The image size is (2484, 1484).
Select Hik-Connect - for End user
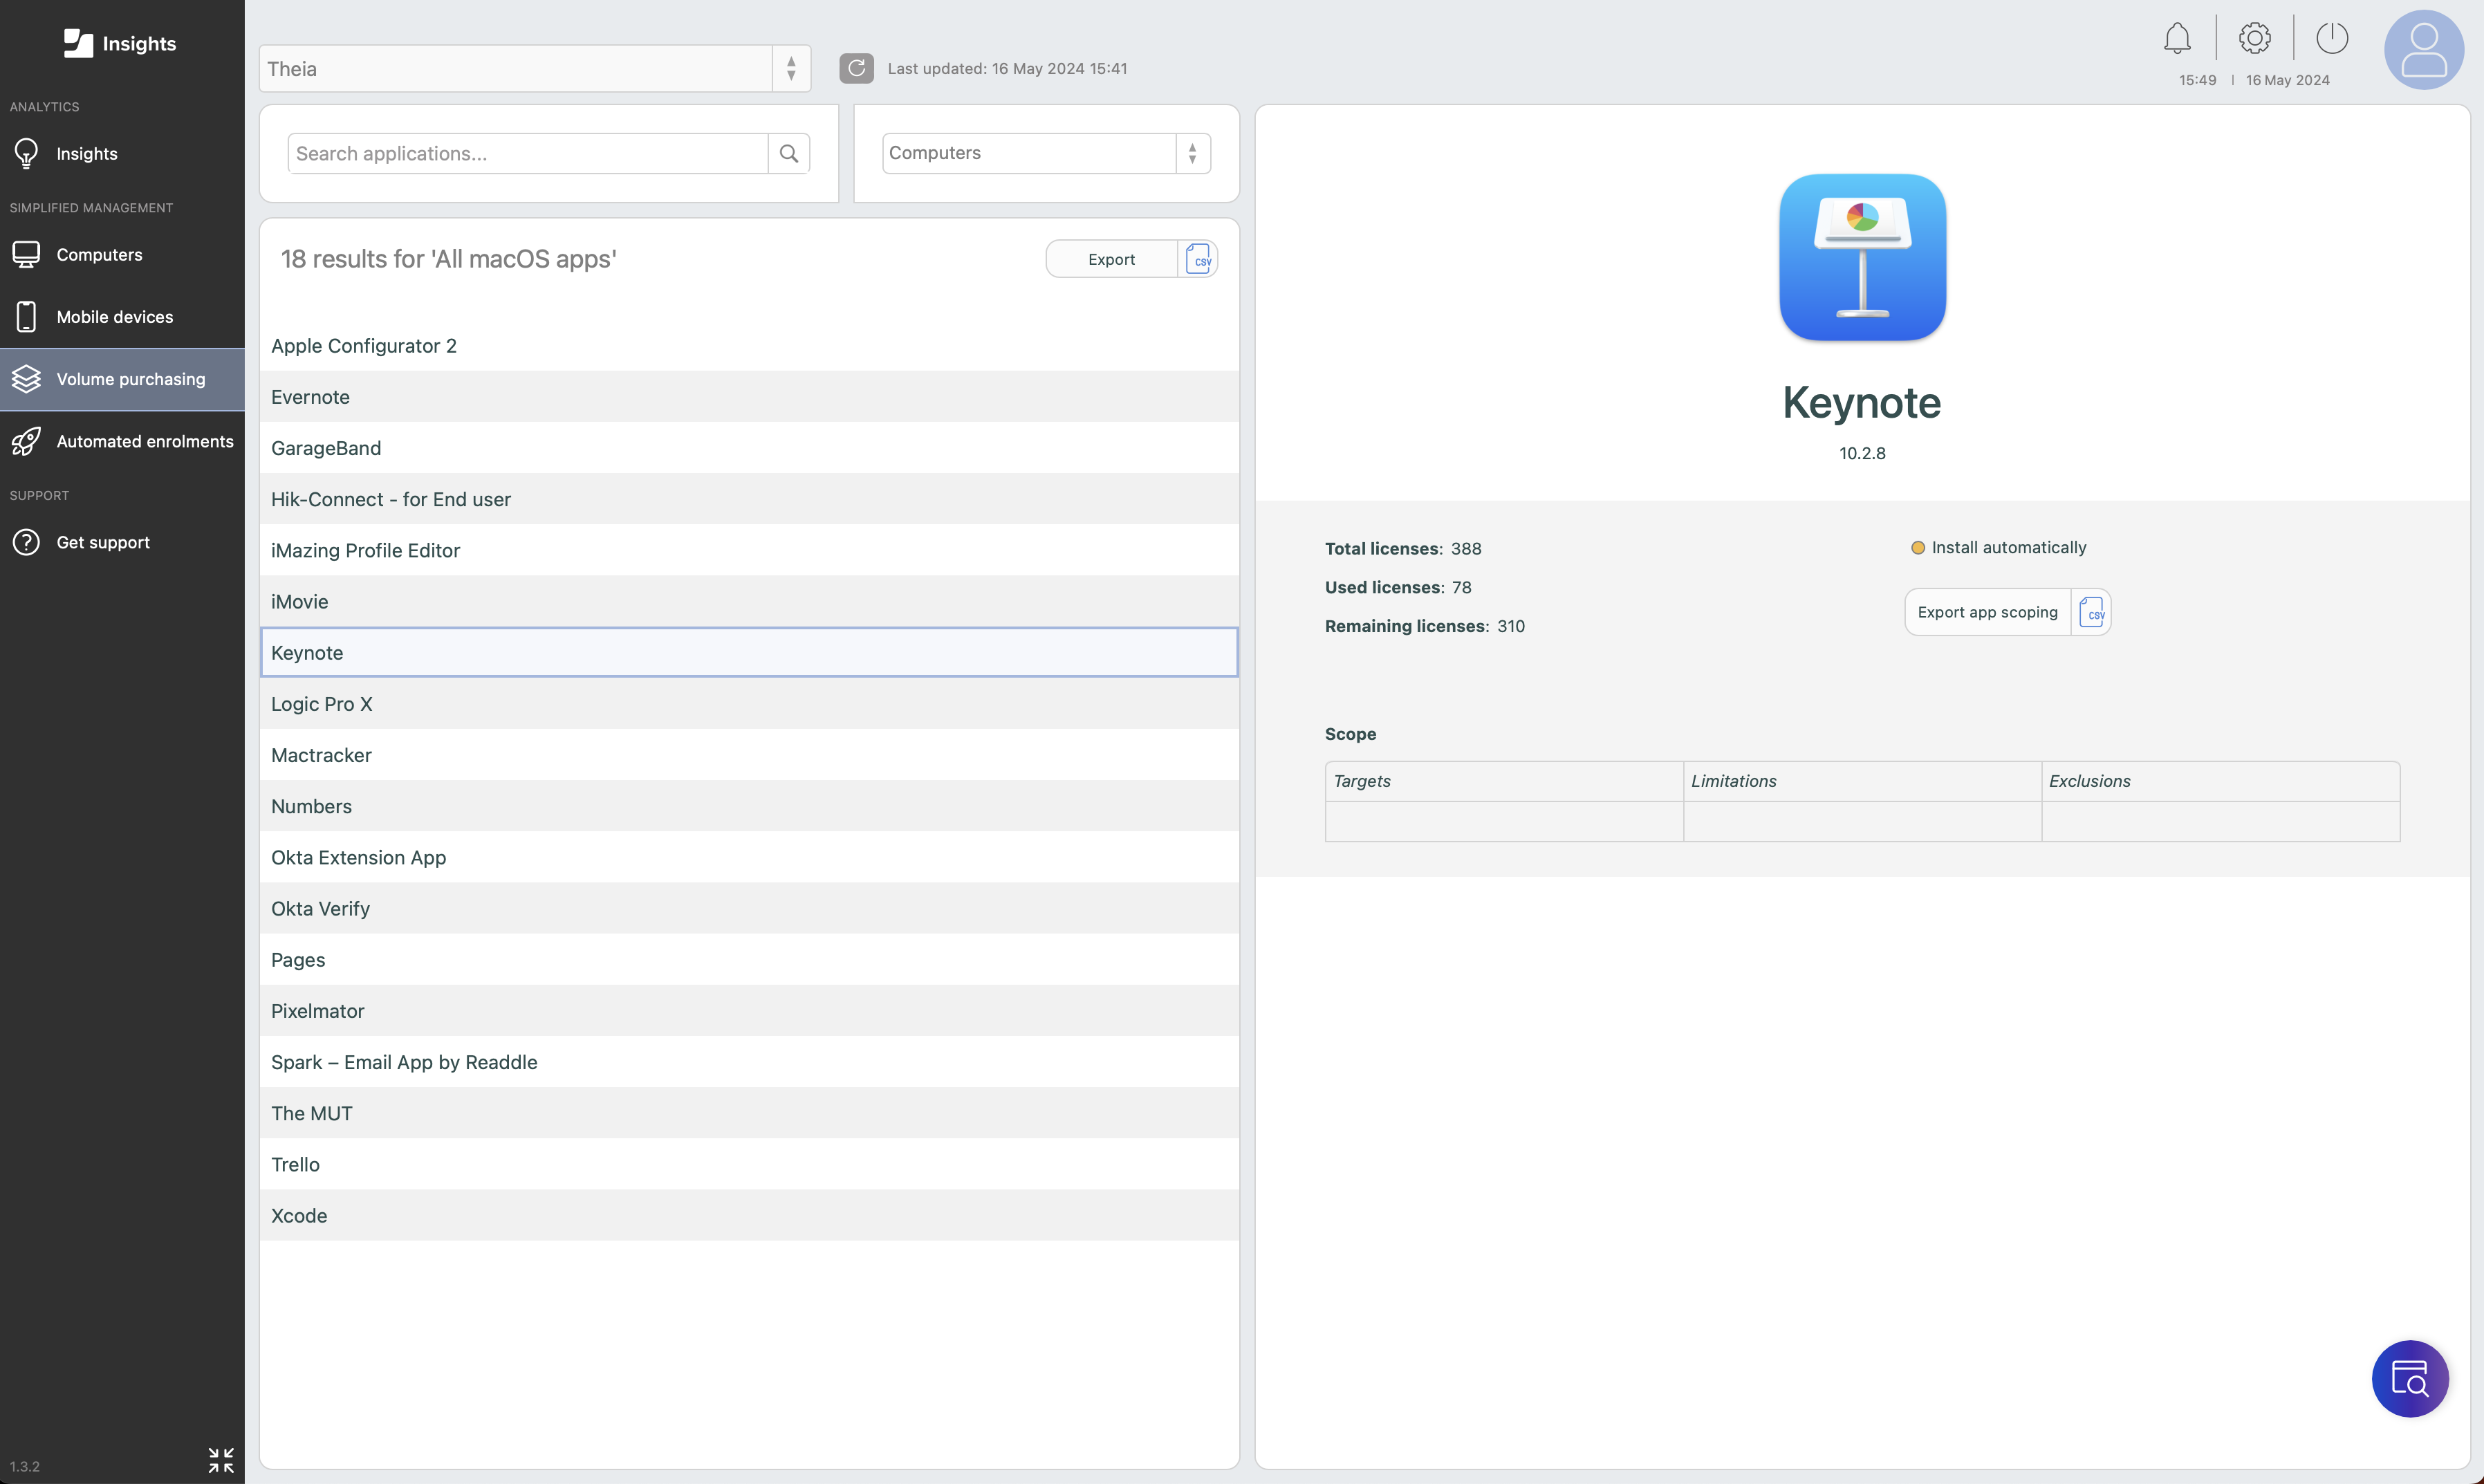pyautogui.click(x=749, y=499)
